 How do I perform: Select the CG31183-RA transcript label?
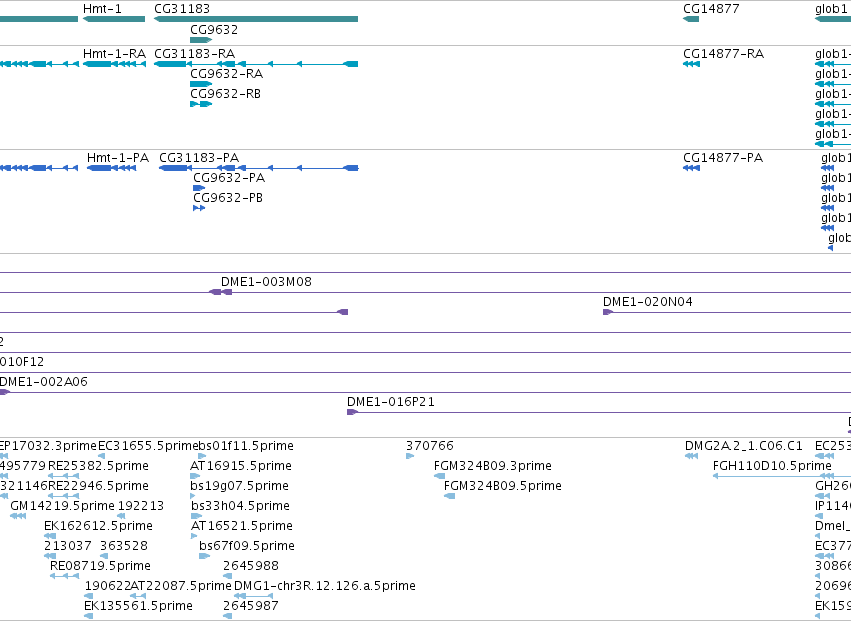[x=194, y=54]
